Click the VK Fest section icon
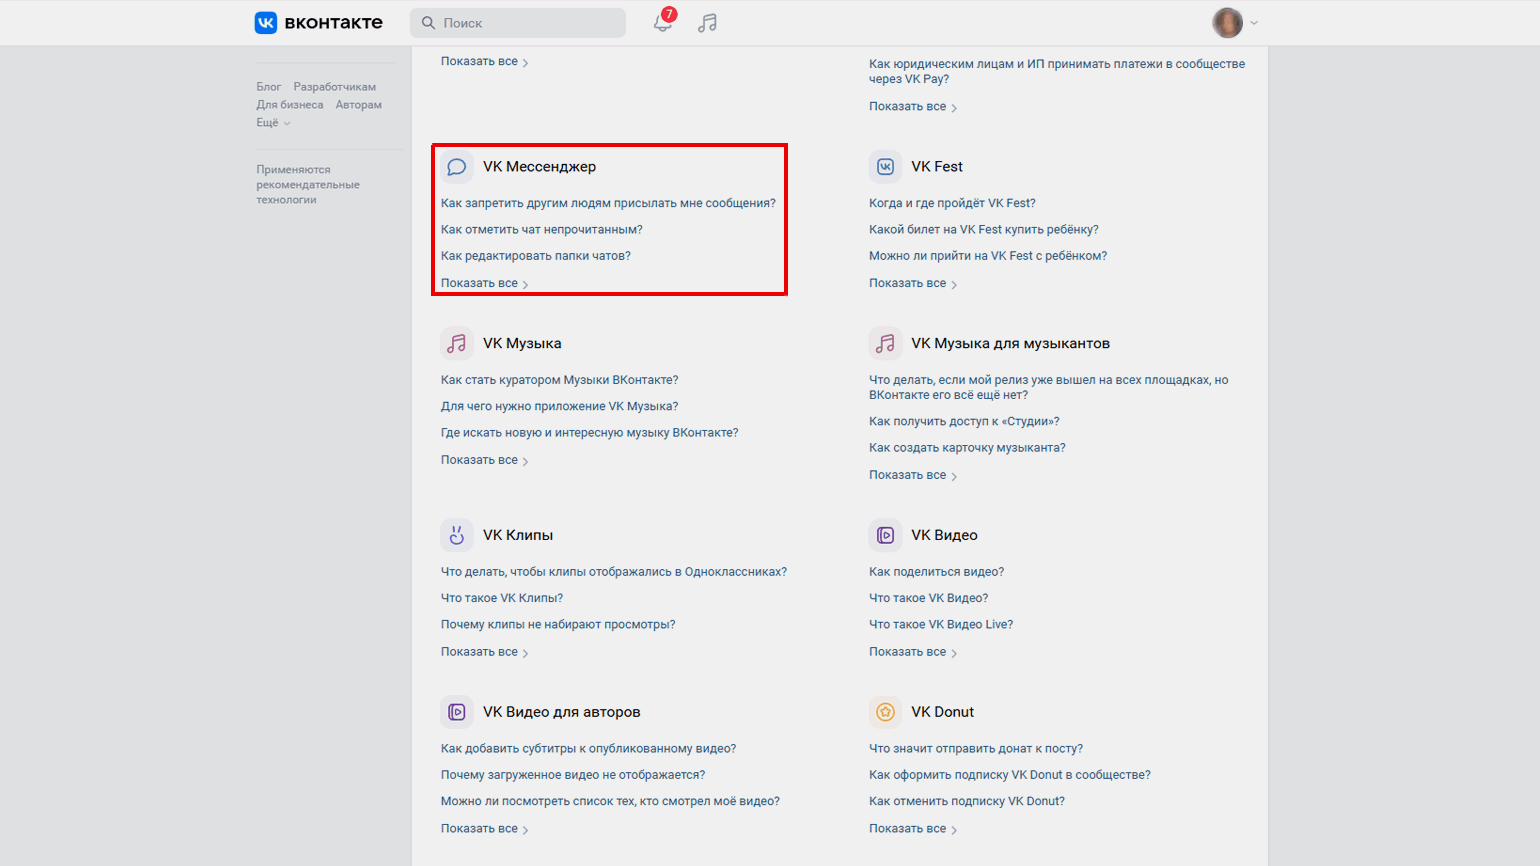The image size is (1540, 866). click(885, 167)
